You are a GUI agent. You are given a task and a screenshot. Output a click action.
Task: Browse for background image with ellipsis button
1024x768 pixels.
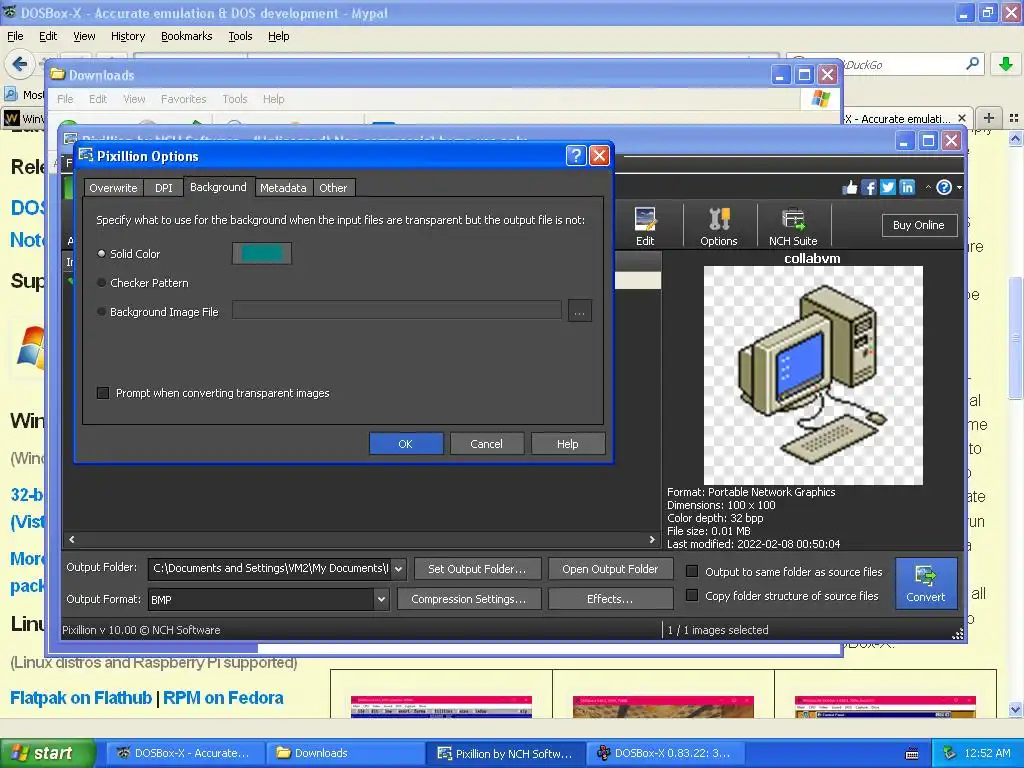[x=579, y=311]
